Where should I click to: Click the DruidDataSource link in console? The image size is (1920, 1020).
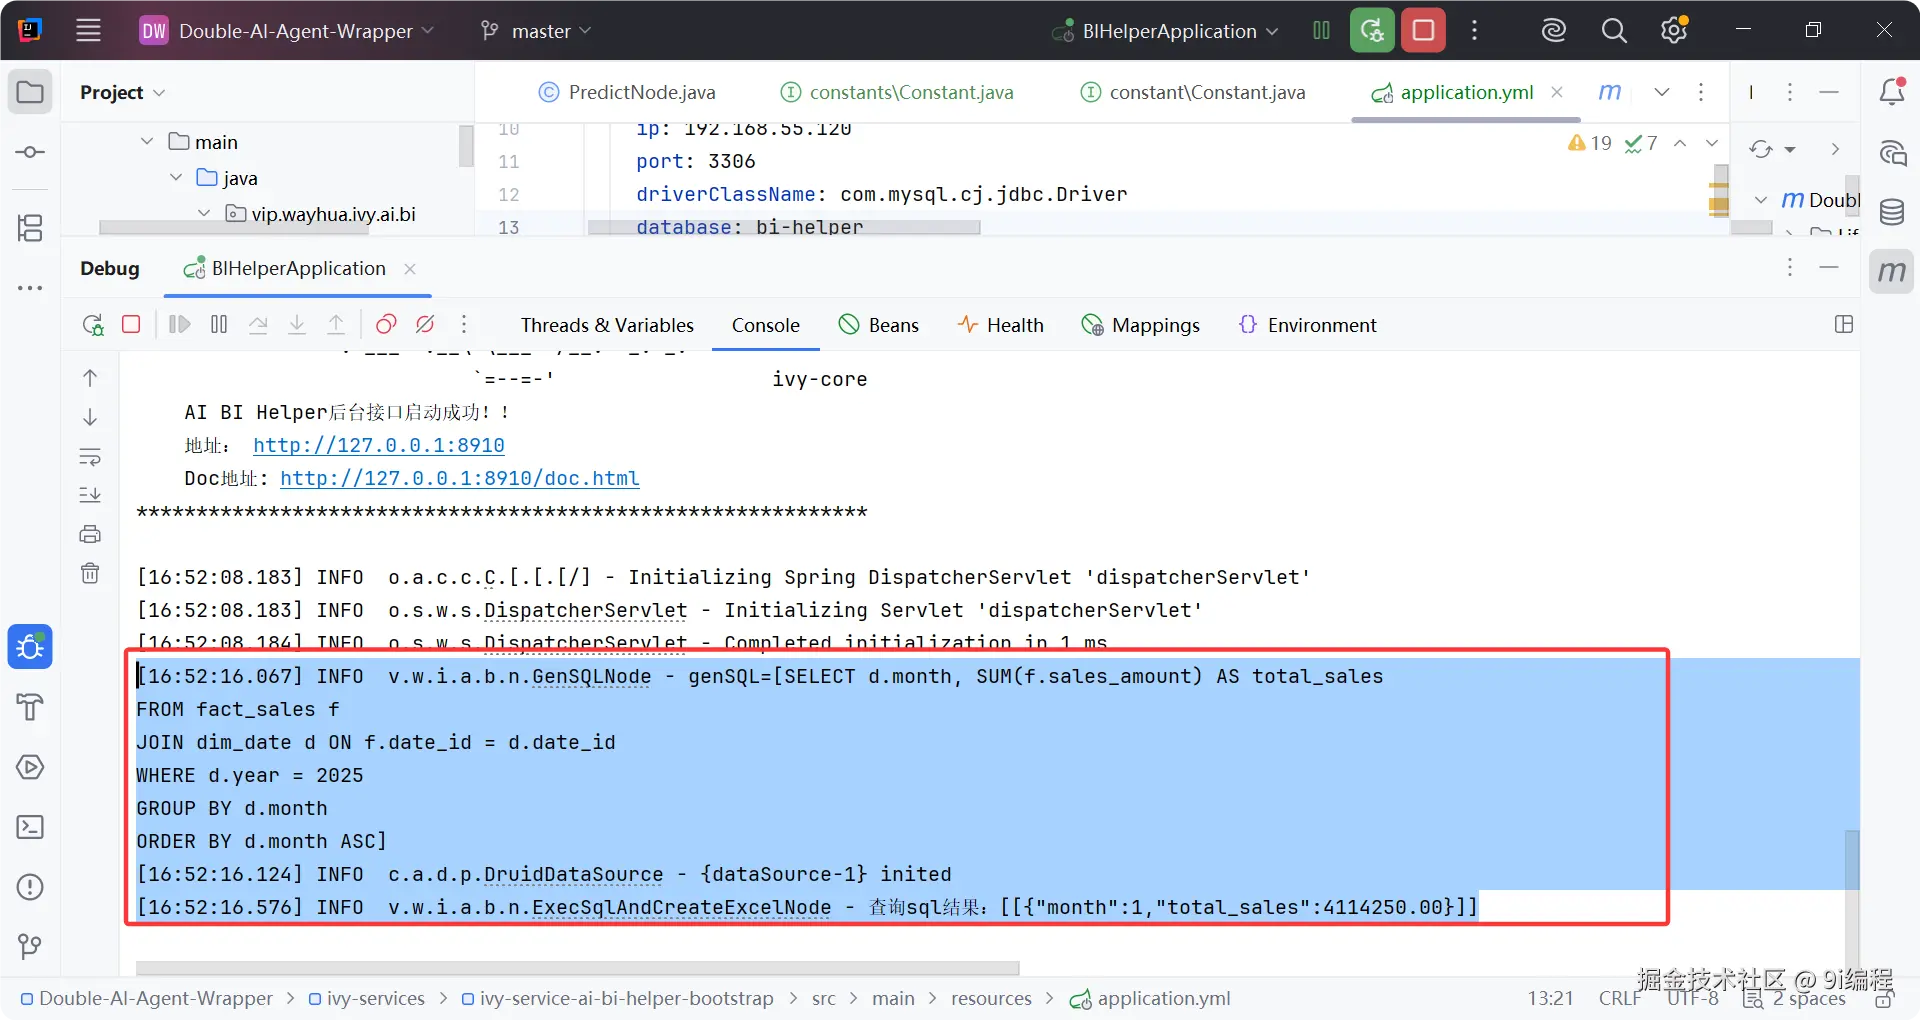(573, 874)
